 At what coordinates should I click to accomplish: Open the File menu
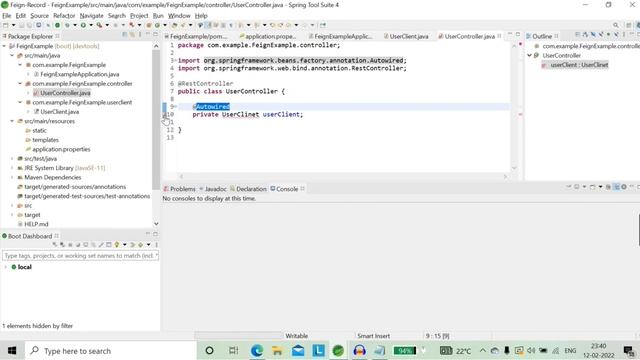pyautogui.click(x=7, y=16)
